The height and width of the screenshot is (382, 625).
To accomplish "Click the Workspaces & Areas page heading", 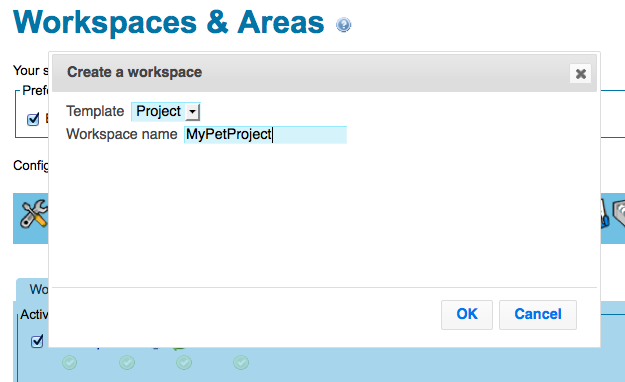I will [169, 23].
